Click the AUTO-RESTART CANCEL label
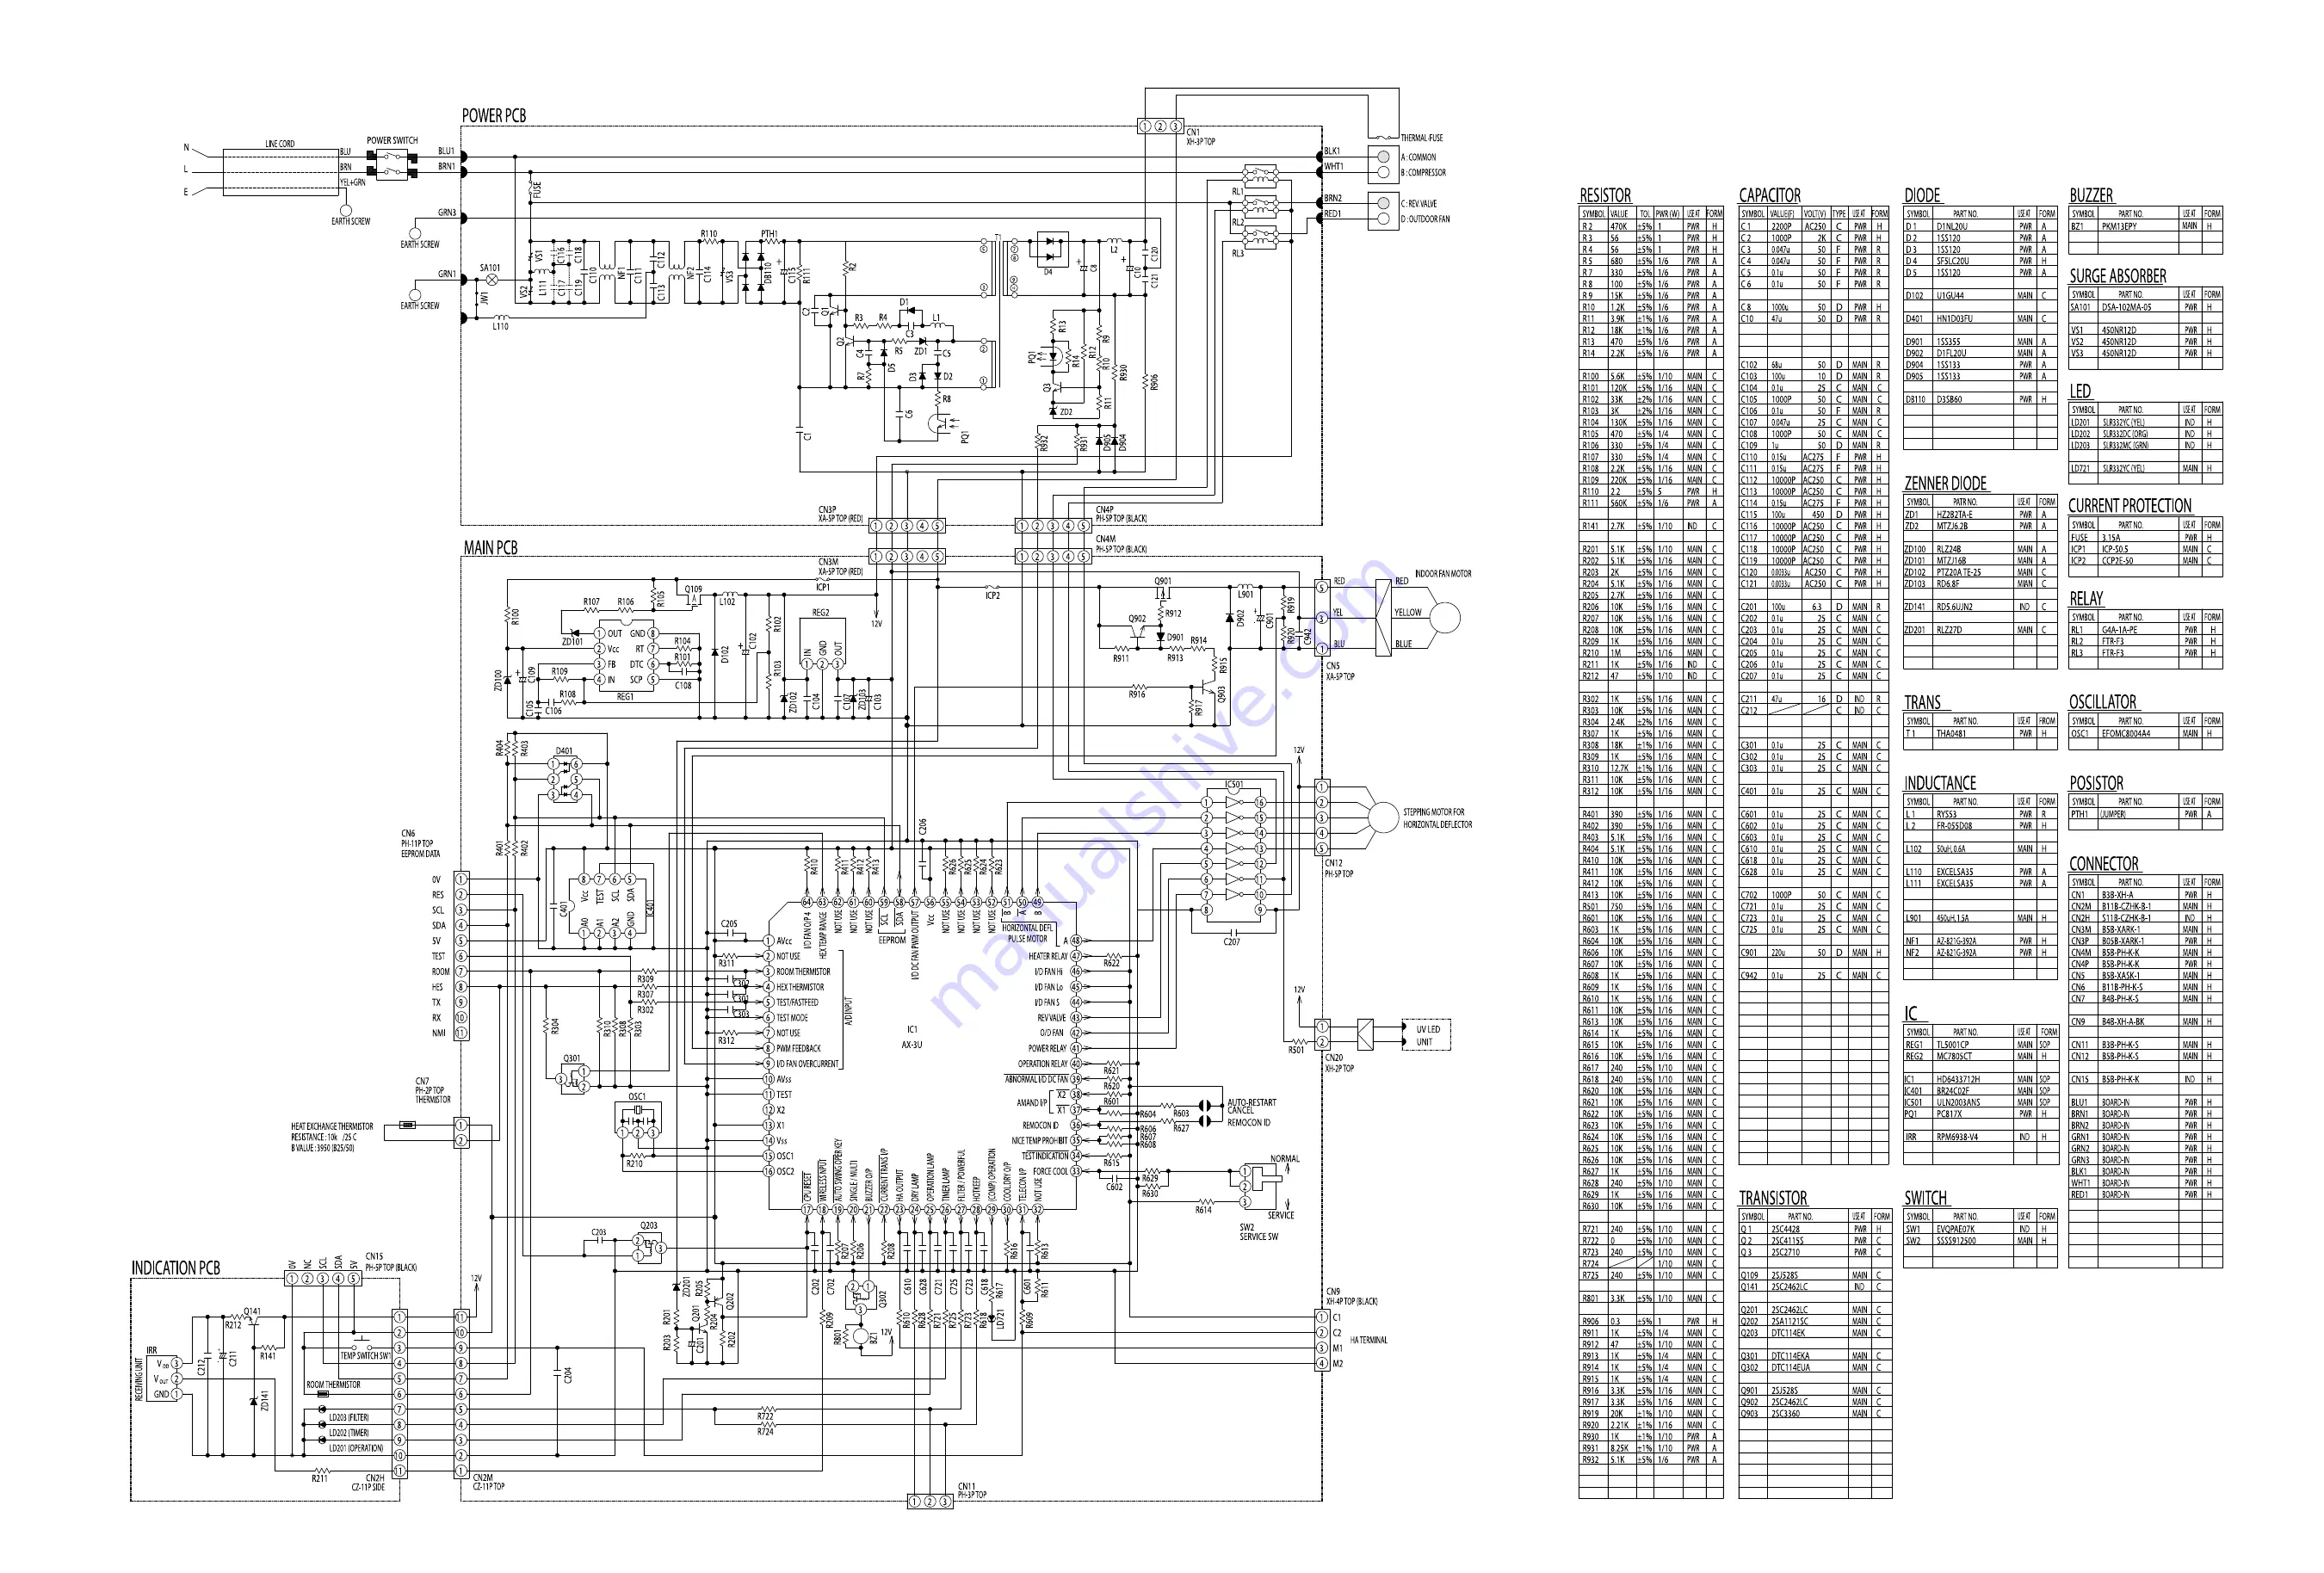The width and height of the screenshot is (2324, 1573). click(1251, 1106)
